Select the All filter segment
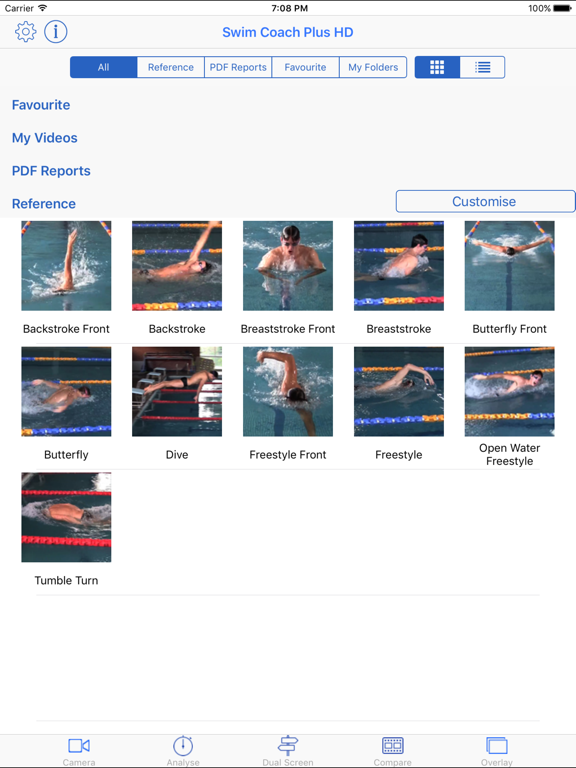Viewport: 576px width, 768px height. pyautogui.click(x=103, y=67)
